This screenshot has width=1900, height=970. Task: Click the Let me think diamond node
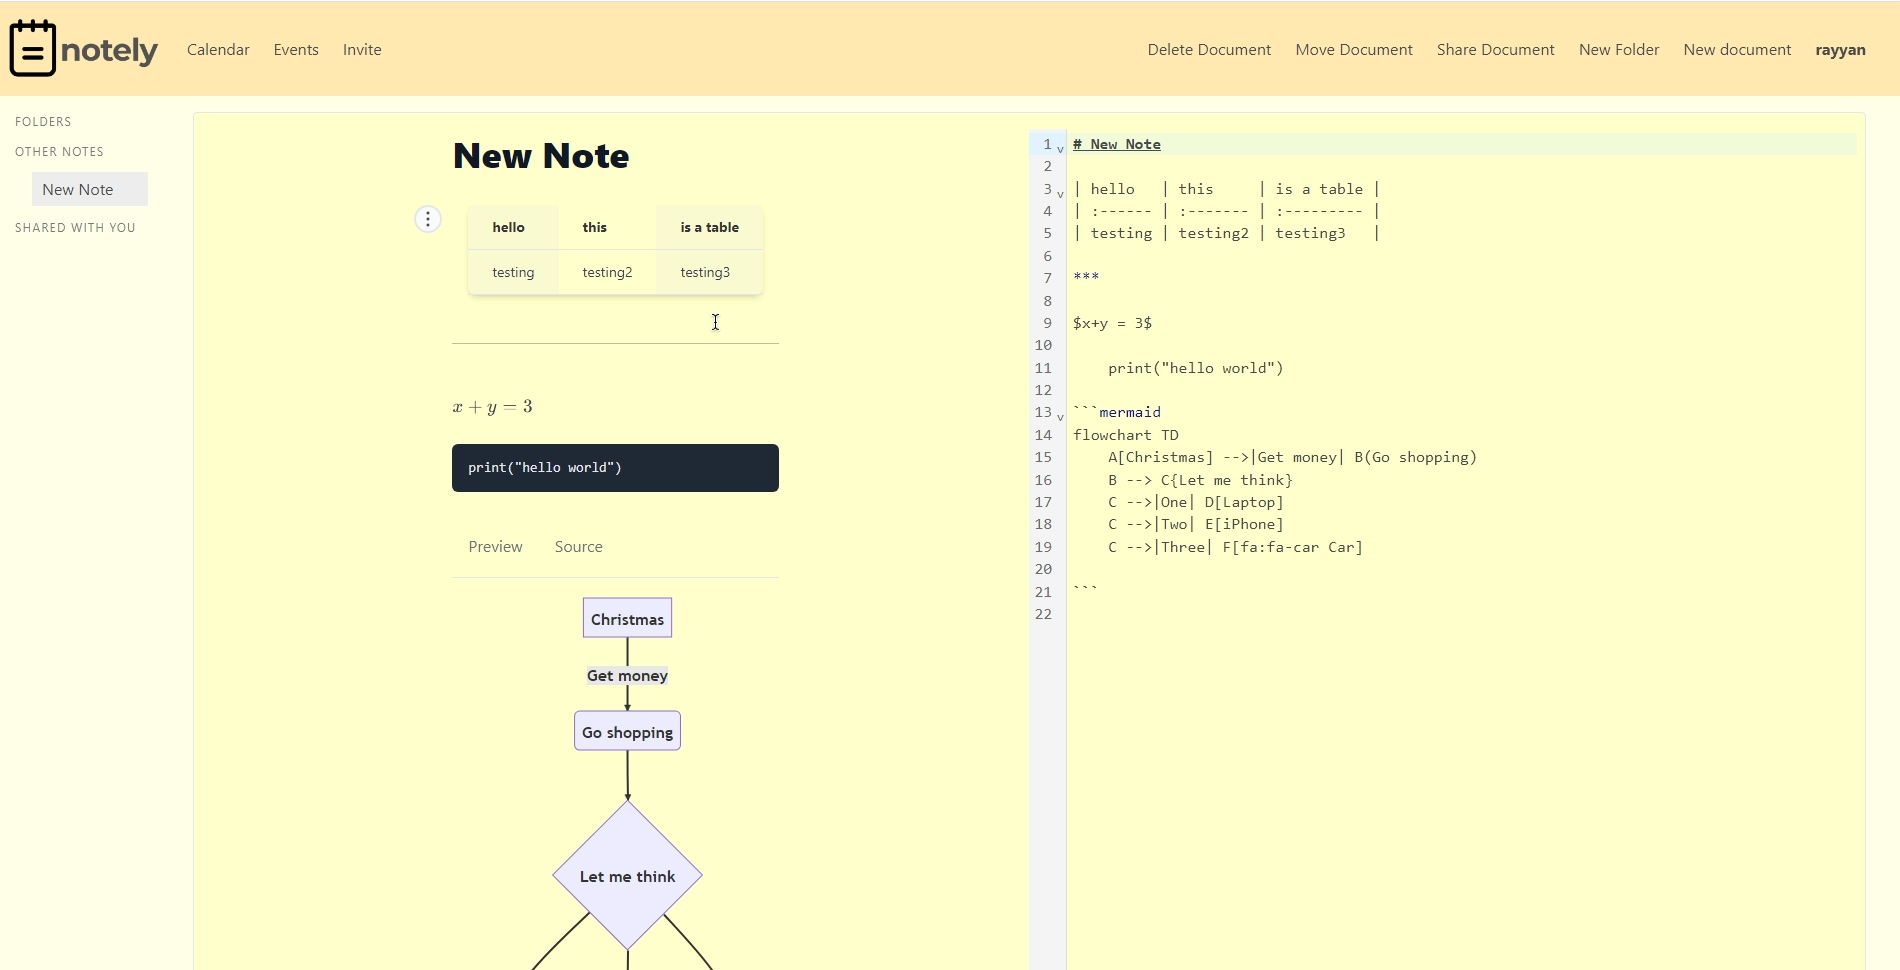[x=627, y=876]
